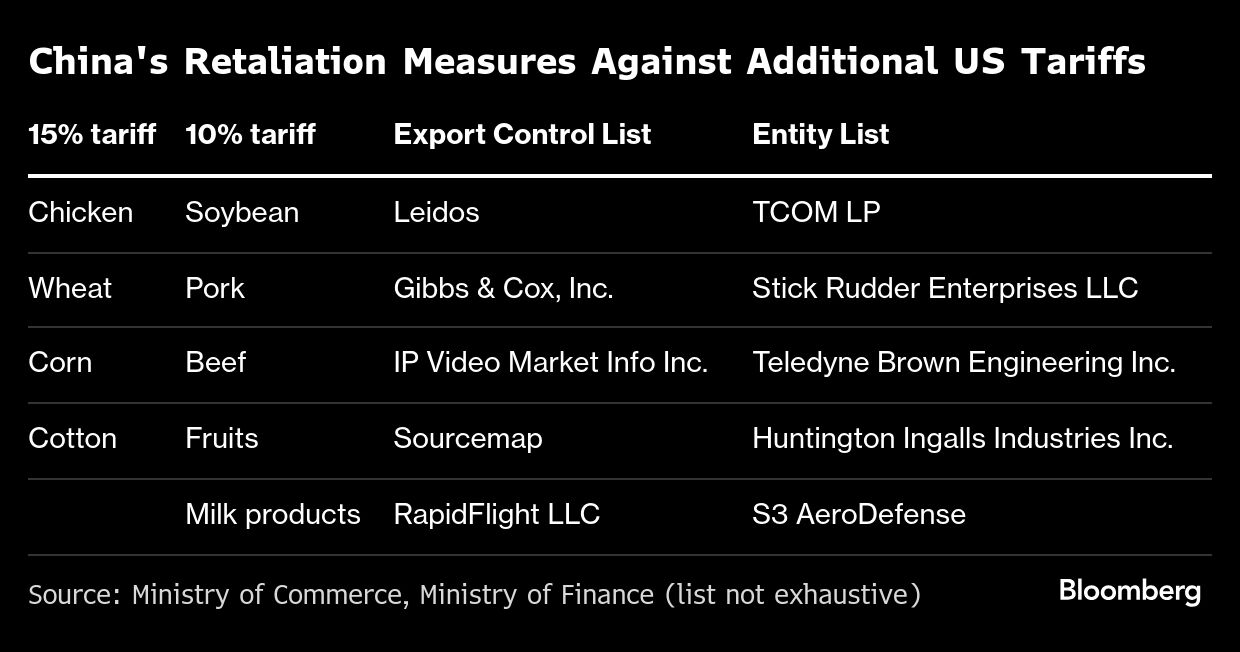Click Gibbs & Cox, Inc.

503,288
